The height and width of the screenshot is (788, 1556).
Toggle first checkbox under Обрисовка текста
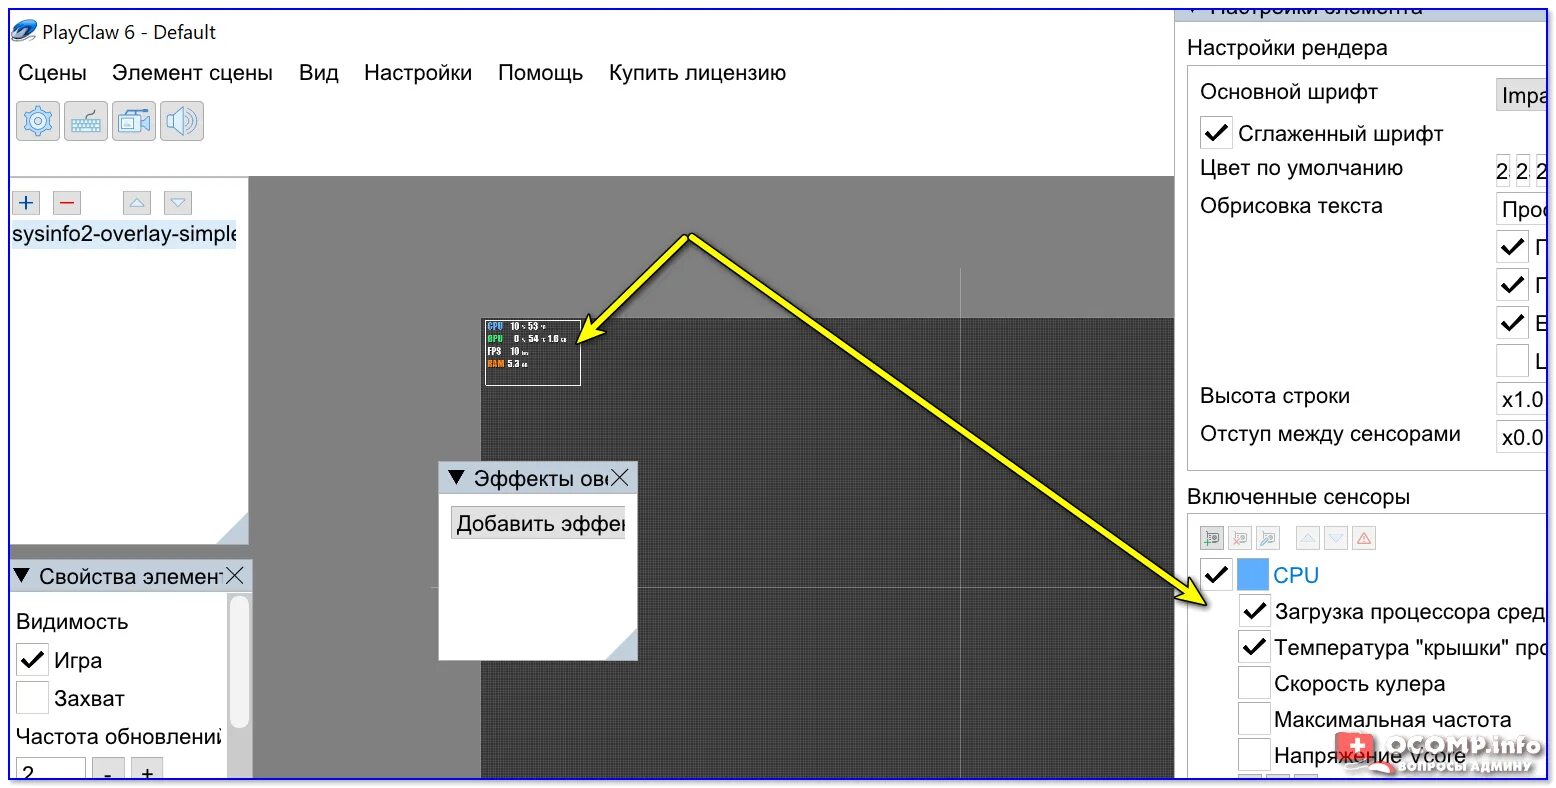pos(1512,246)
